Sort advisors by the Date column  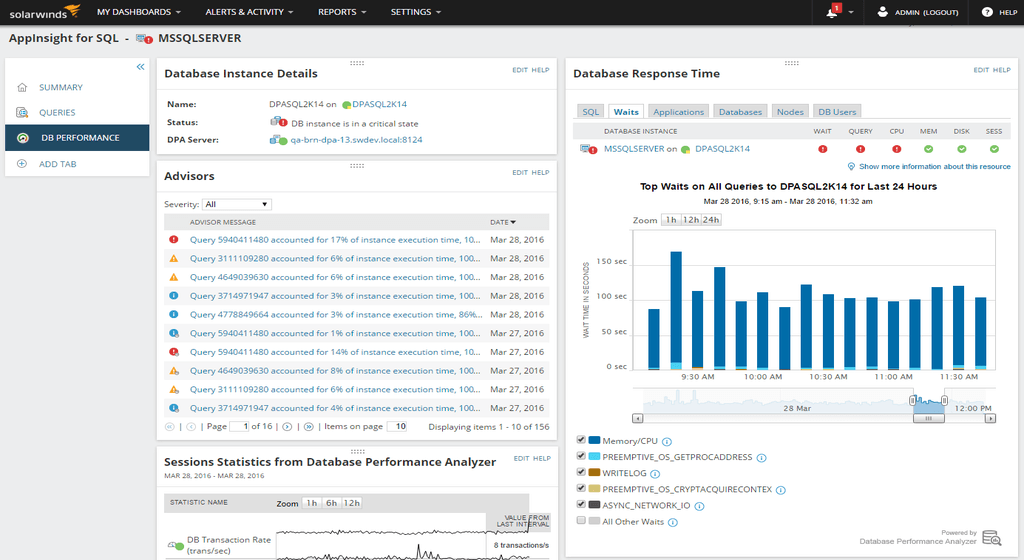point(503,222)
